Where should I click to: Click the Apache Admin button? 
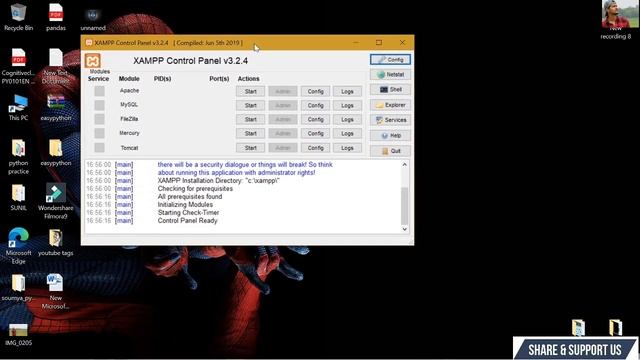click(283, 91)
